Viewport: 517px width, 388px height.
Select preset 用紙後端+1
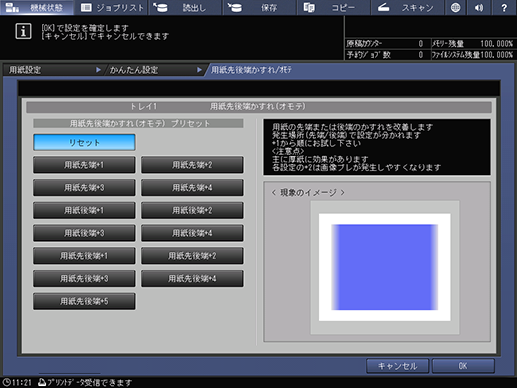[x=84, y=210]
